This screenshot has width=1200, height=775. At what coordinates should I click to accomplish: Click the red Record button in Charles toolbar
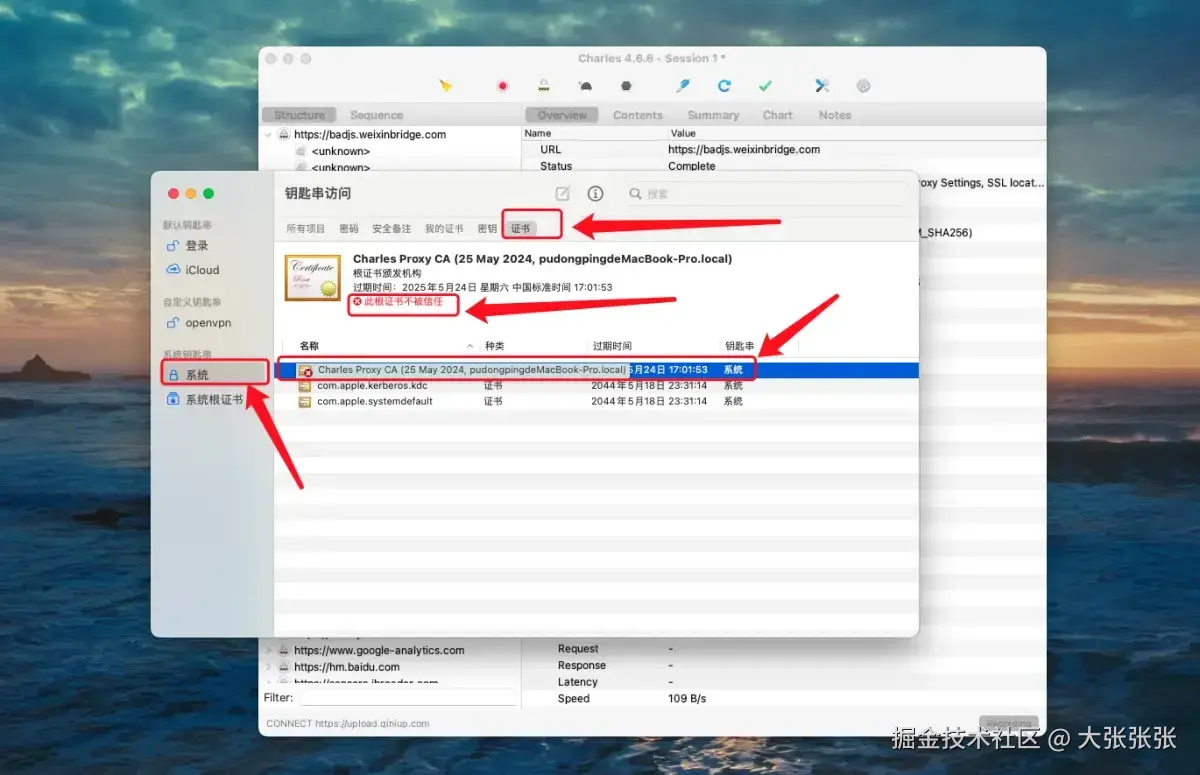(x=502, y=86)
